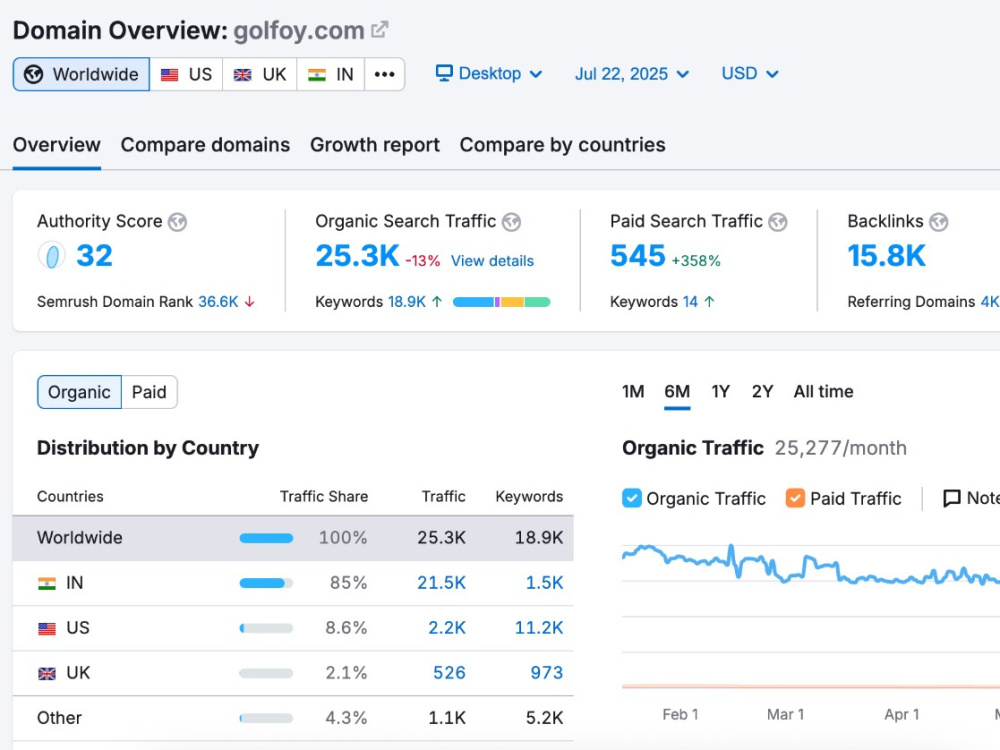Click the Notes speech bubble icon

(952, 498)
